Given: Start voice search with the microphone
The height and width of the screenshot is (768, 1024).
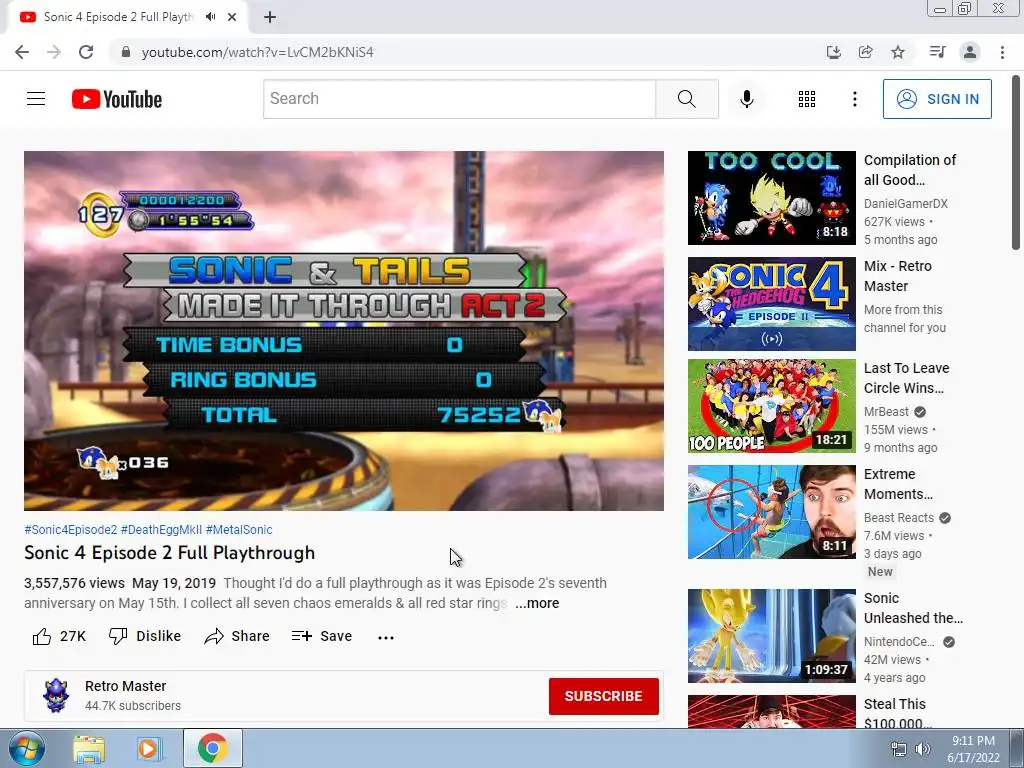Looking at the screenshot, I should tap(746, 99).
